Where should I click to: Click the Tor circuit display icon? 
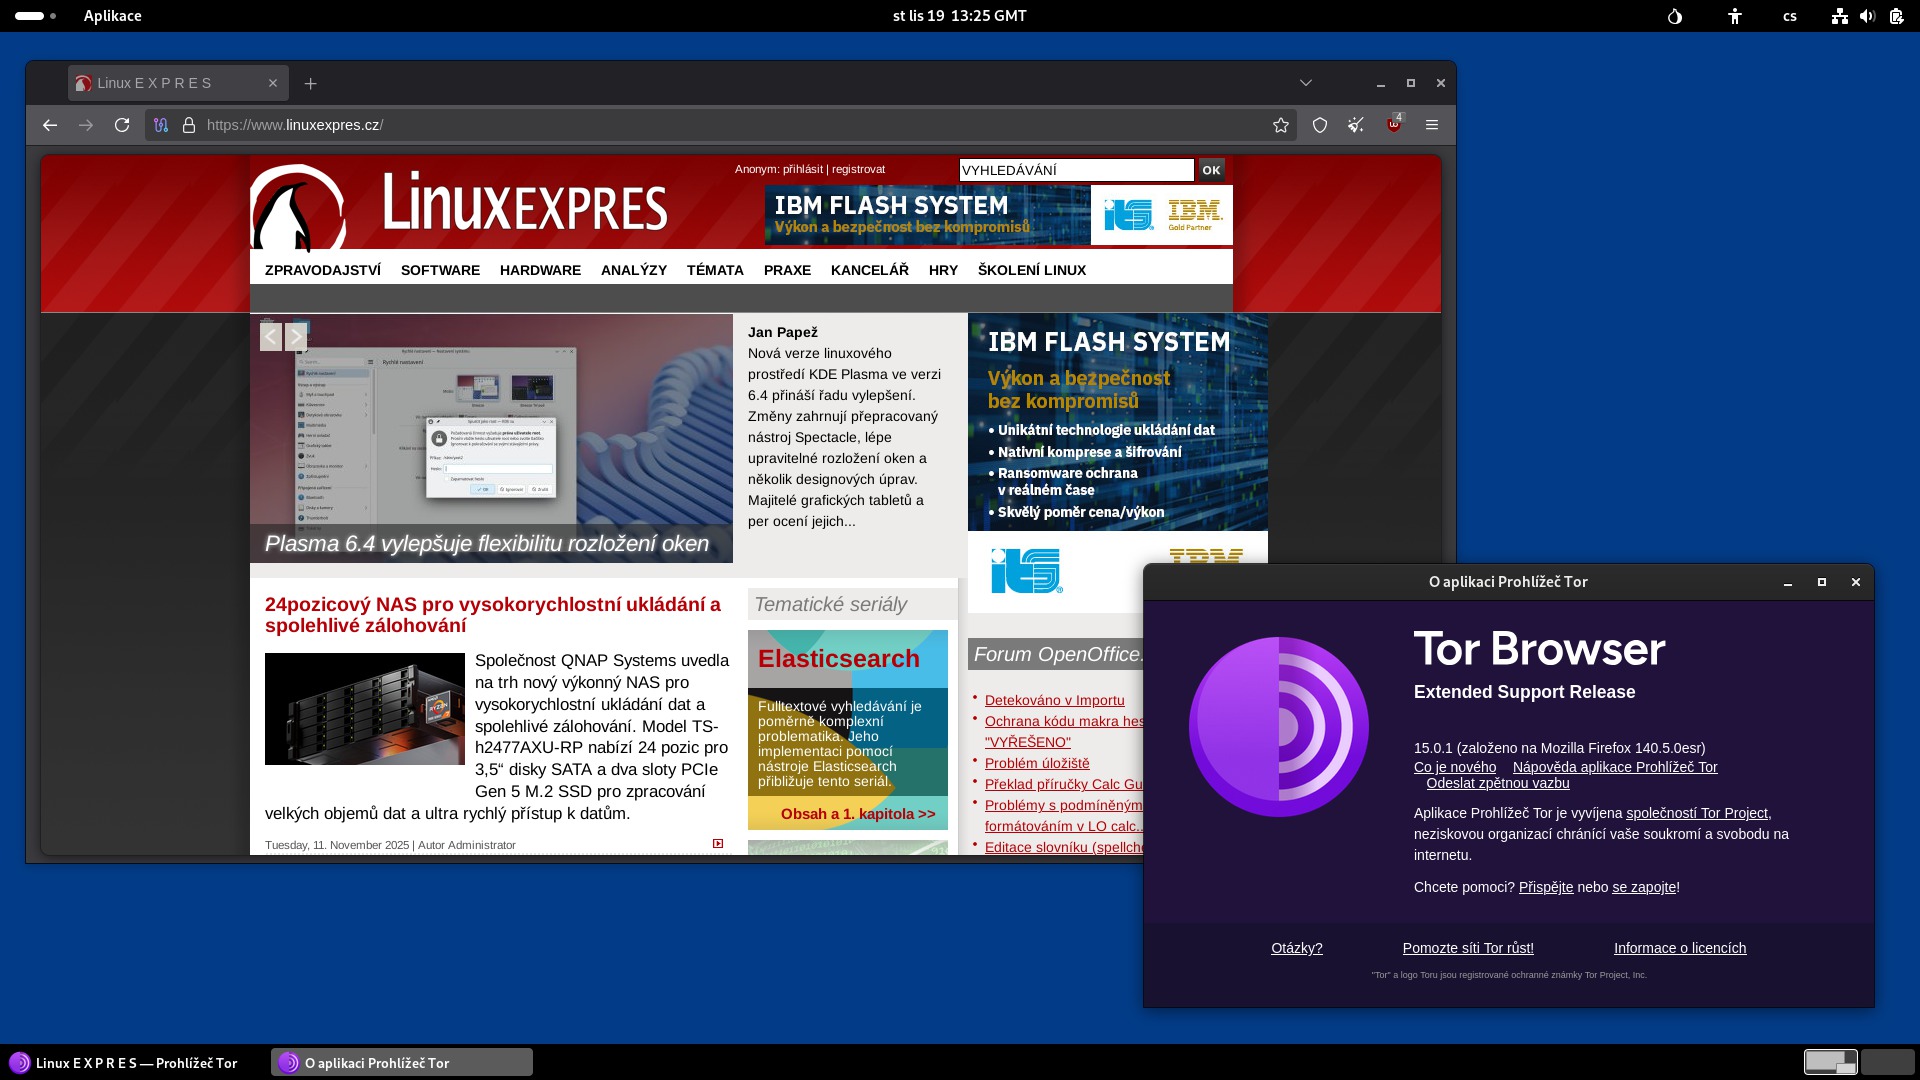[161, 125]
